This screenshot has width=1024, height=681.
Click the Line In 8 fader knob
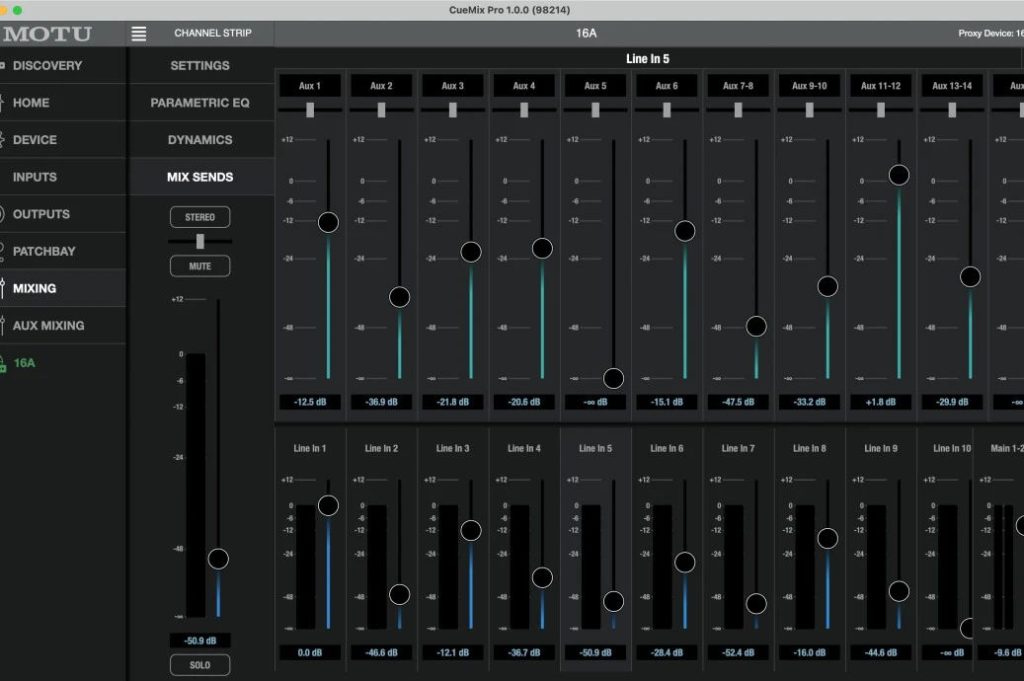(x=827, y=538)
